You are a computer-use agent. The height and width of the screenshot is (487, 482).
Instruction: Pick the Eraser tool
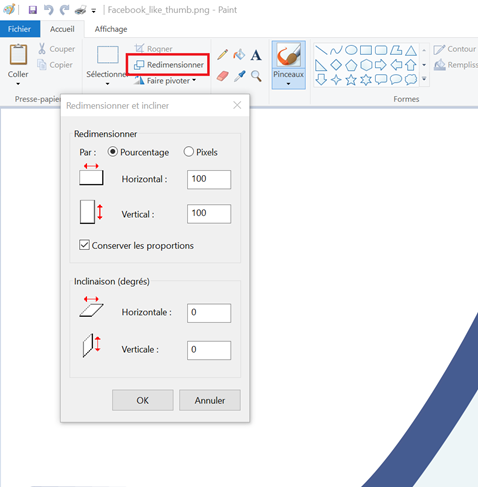223,76
